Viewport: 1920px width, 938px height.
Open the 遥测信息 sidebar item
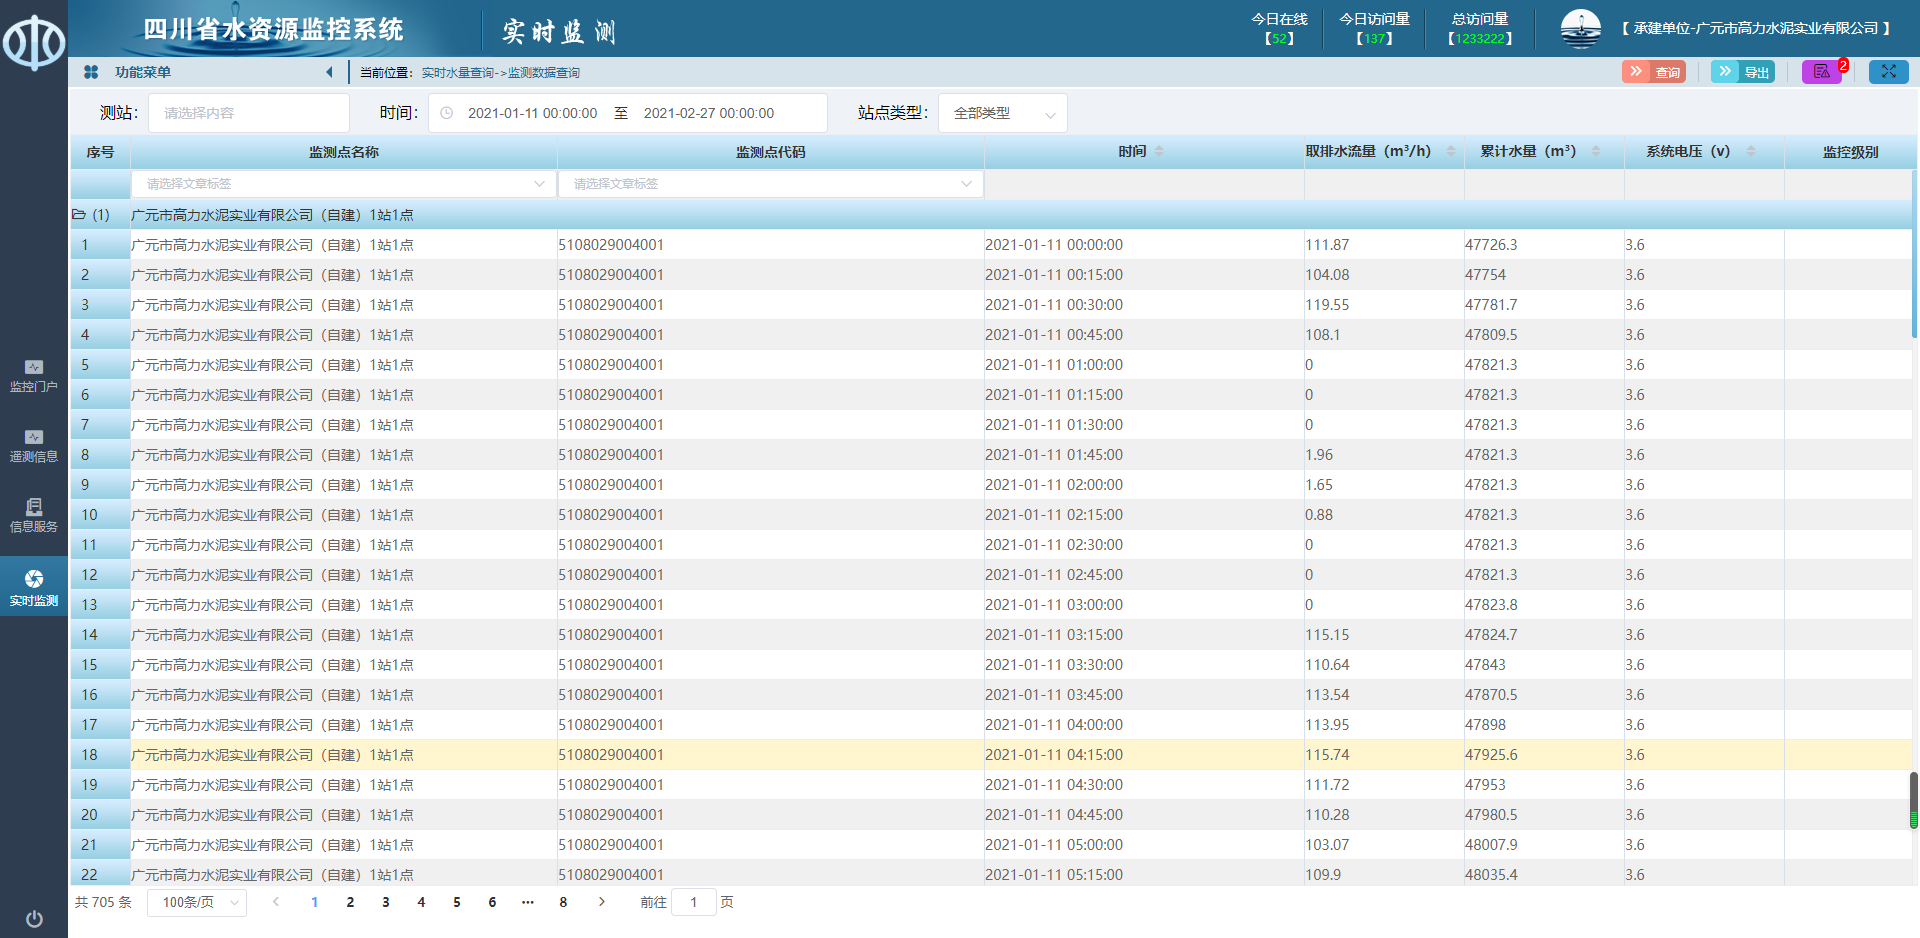[34, 445]
